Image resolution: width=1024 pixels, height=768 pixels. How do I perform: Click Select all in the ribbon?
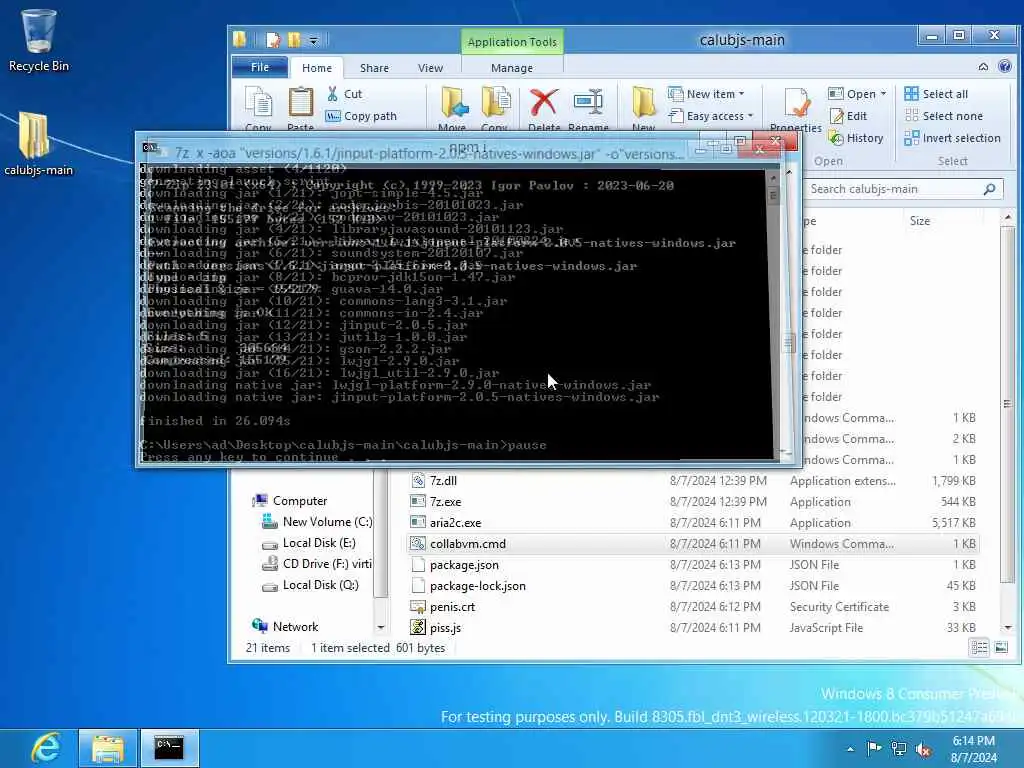[936, 94]
